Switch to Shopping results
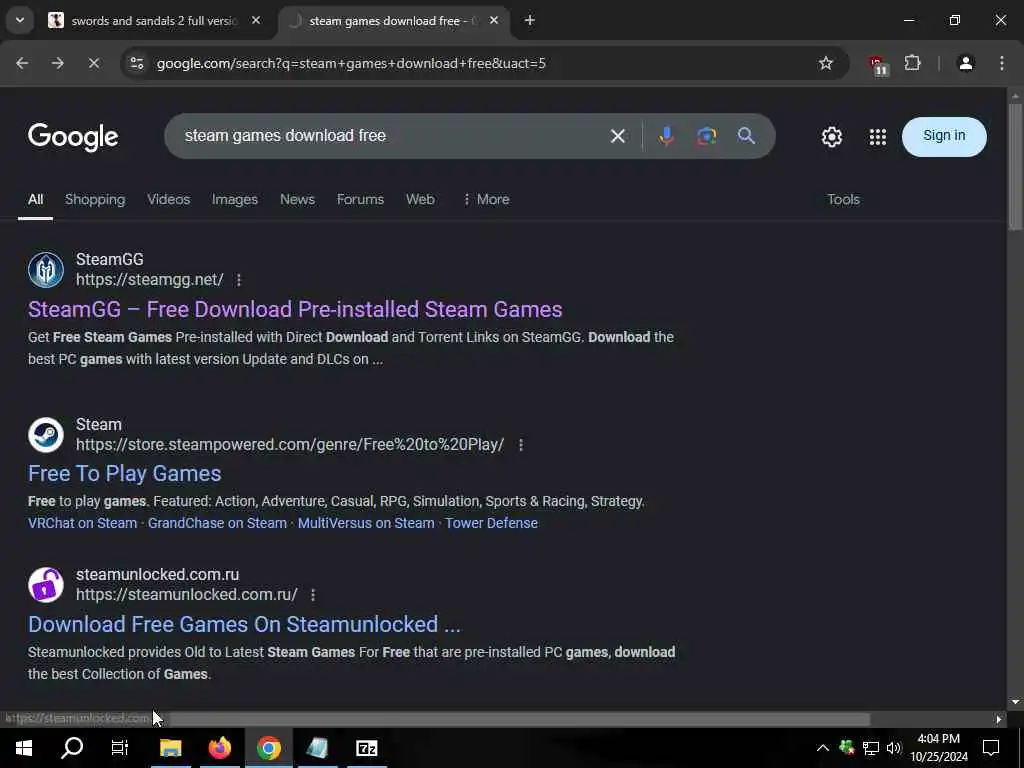This screenshot has height=768, width=1024. (x=95, y=200)
